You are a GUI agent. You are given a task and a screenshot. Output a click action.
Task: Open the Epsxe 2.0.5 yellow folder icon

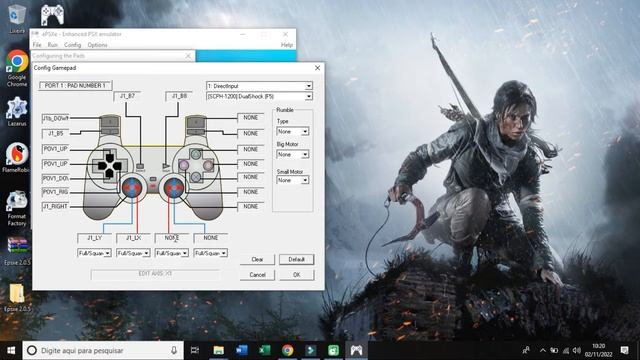[x=17, y=298]
